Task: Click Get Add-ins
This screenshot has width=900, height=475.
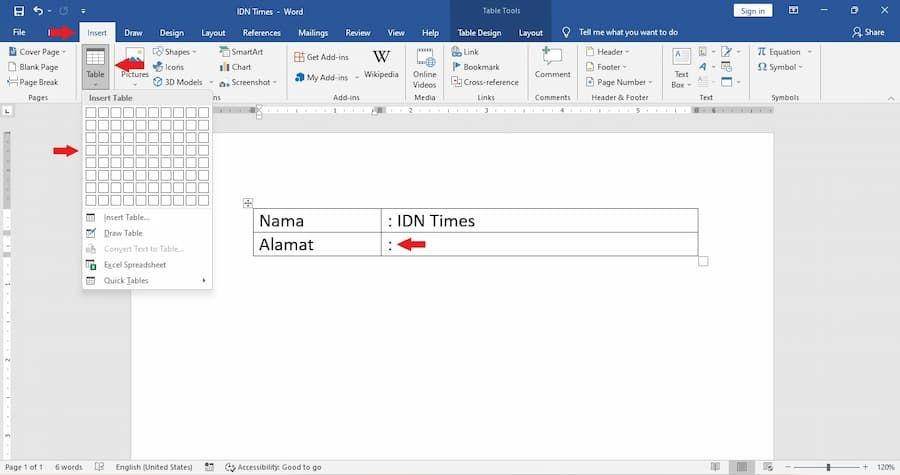Action: coord(321,57)
